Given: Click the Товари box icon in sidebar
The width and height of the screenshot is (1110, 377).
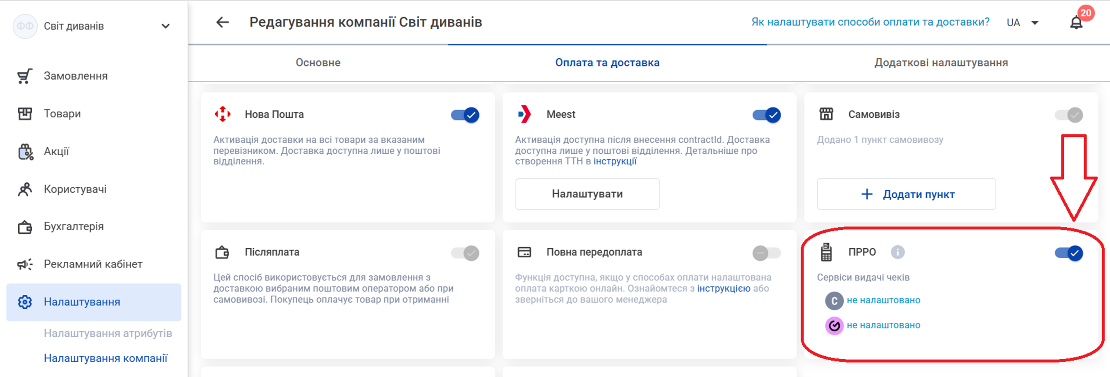Looking at the screenshot, I should pos(25,113).
